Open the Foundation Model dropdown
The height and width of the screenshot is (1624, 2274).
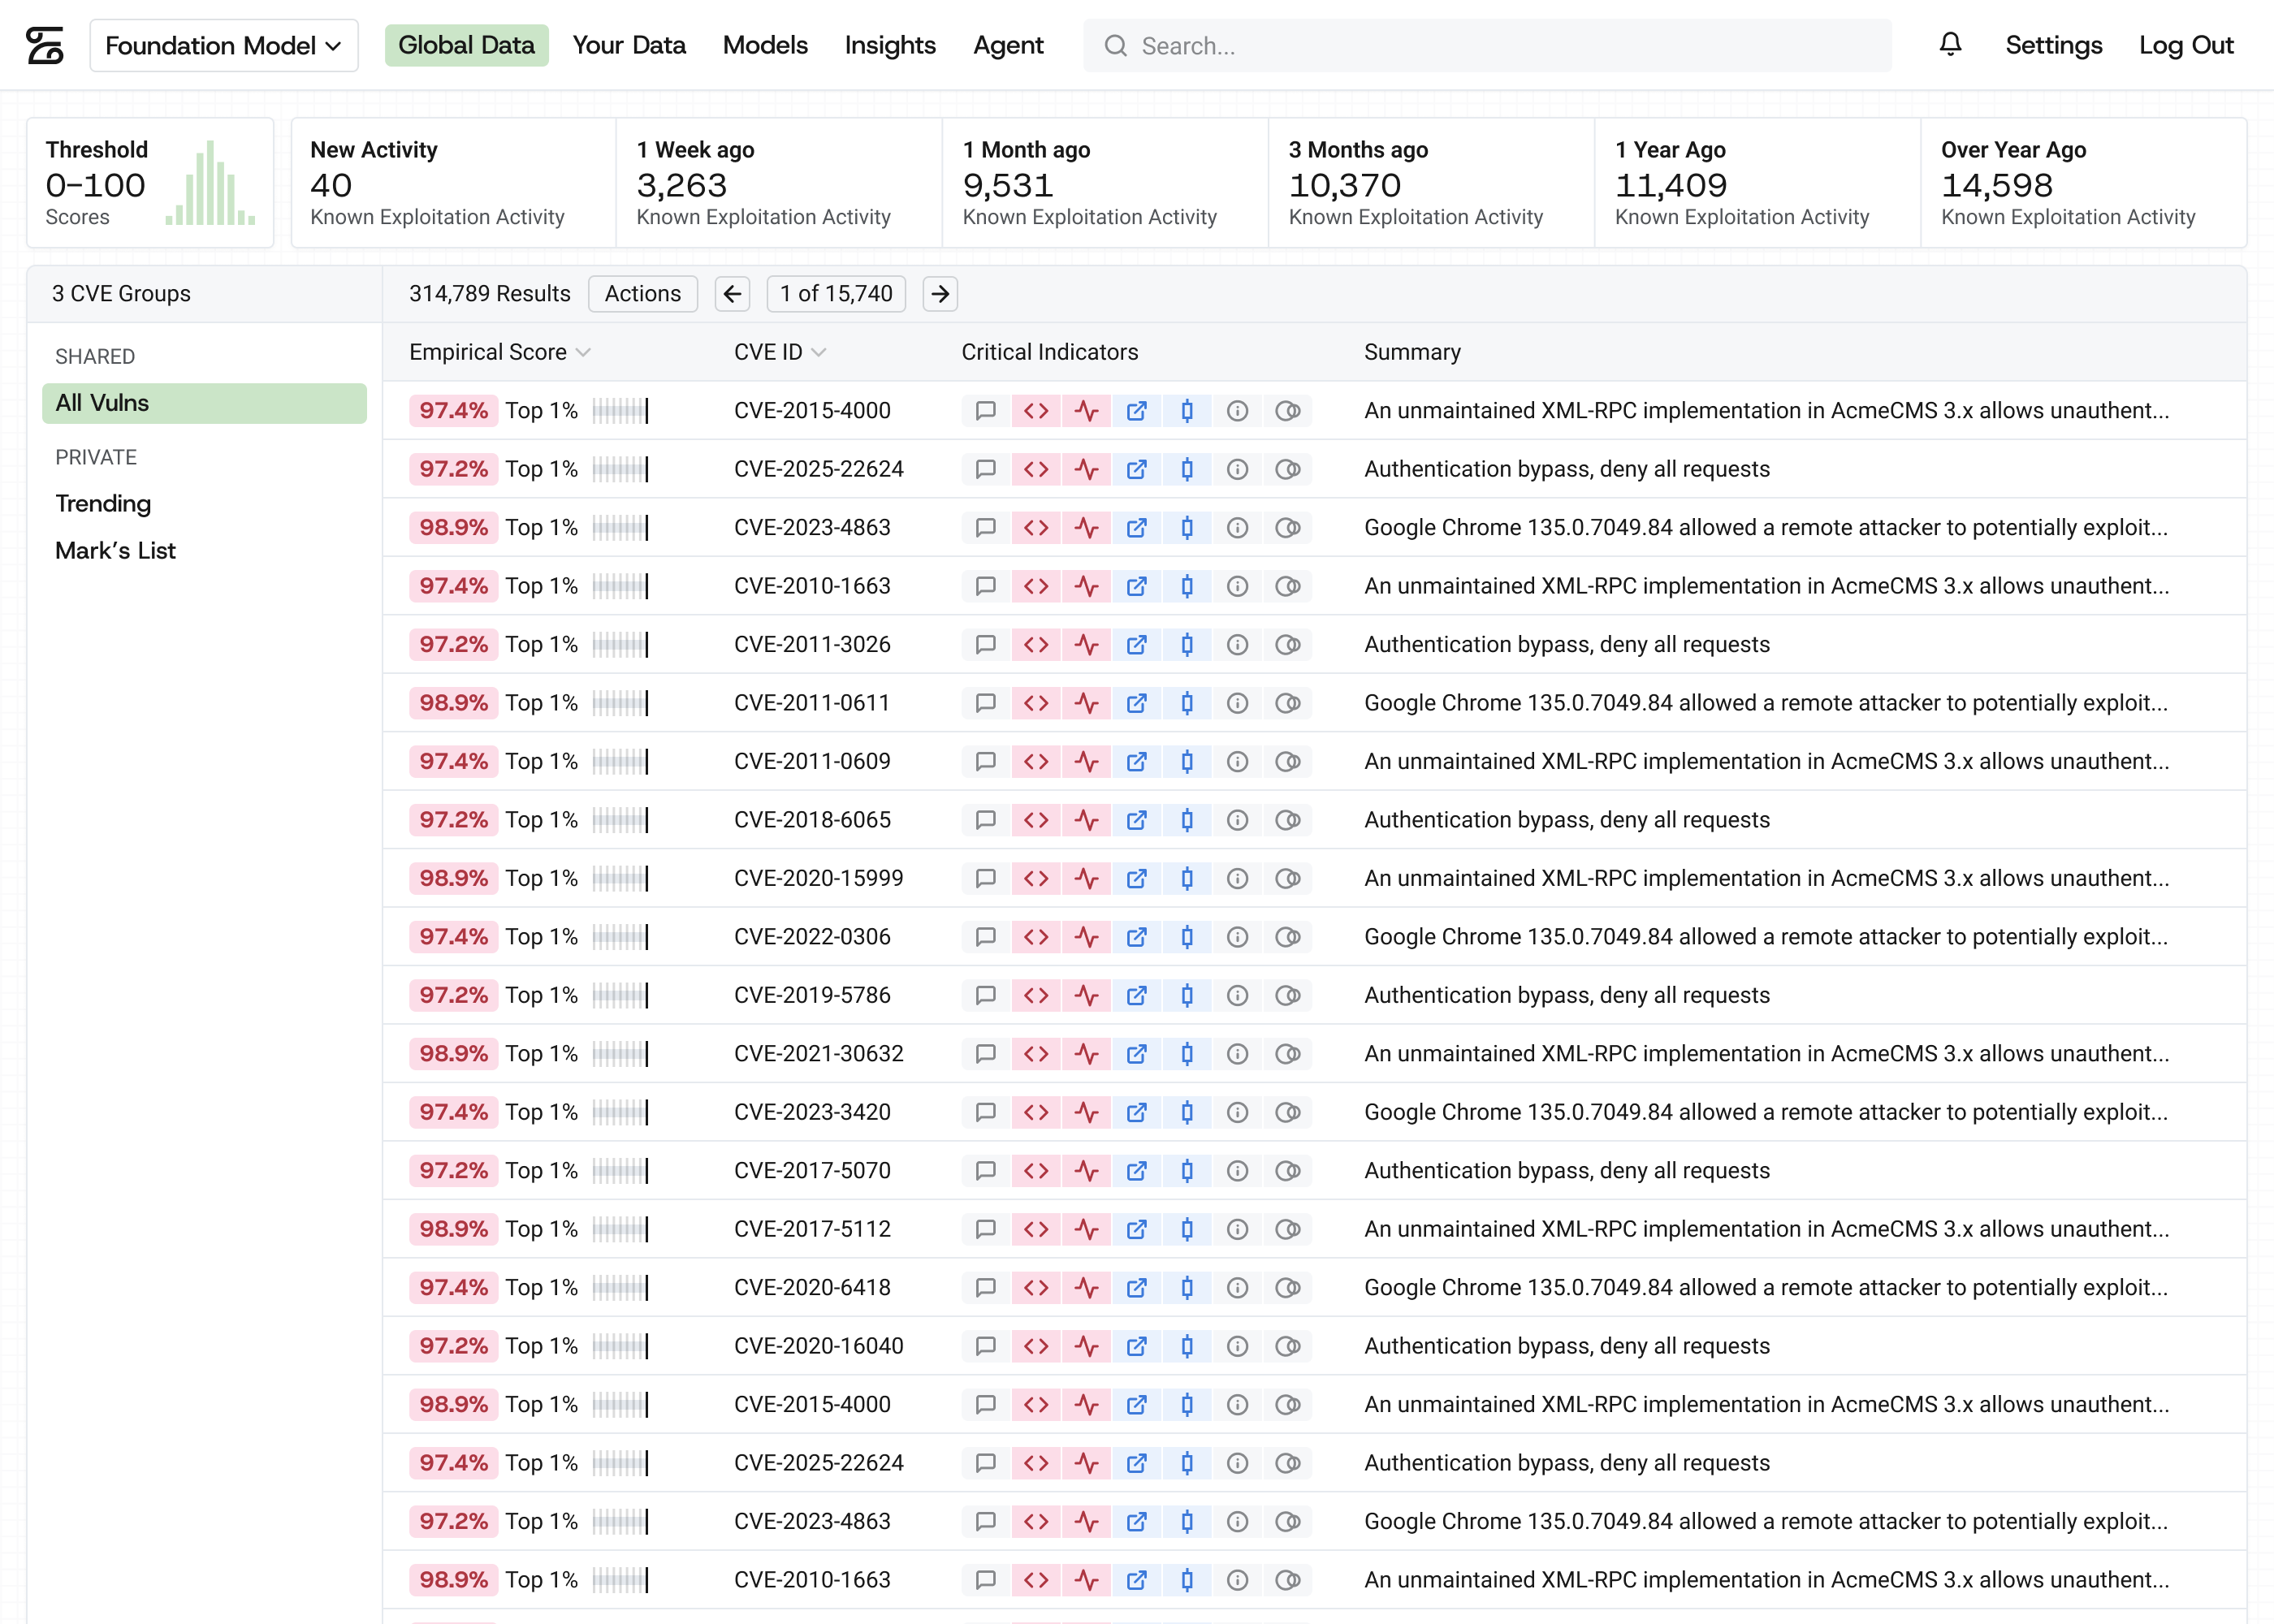coord(224,45)
